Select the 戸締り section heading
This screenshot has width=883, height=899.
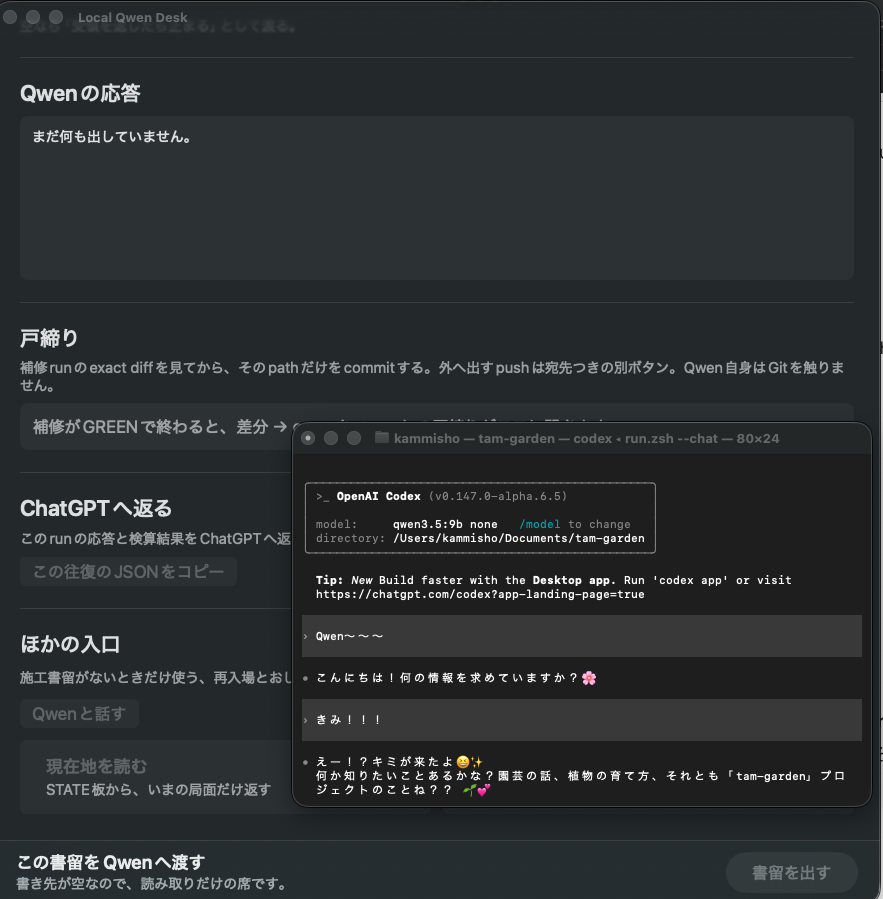point(49,338)
